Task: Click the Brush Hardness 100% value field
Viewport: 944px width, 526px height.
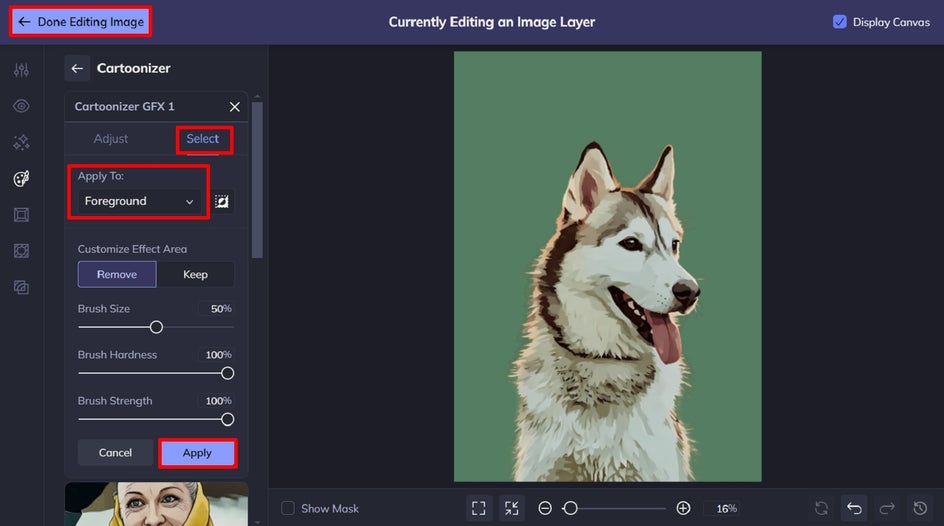Action: (x=217, y=355)
